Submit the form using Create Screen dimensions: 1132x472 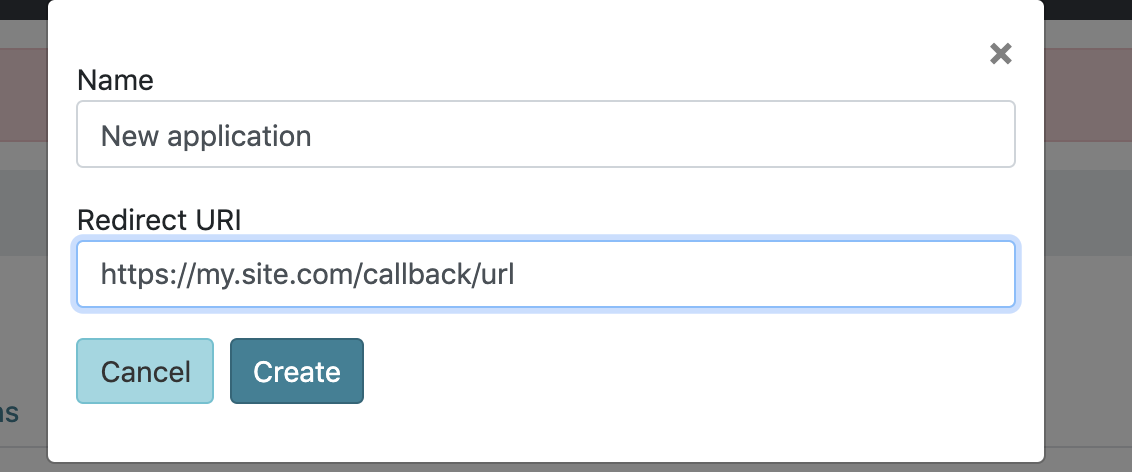pyautogui.click(x=297, y=371)
